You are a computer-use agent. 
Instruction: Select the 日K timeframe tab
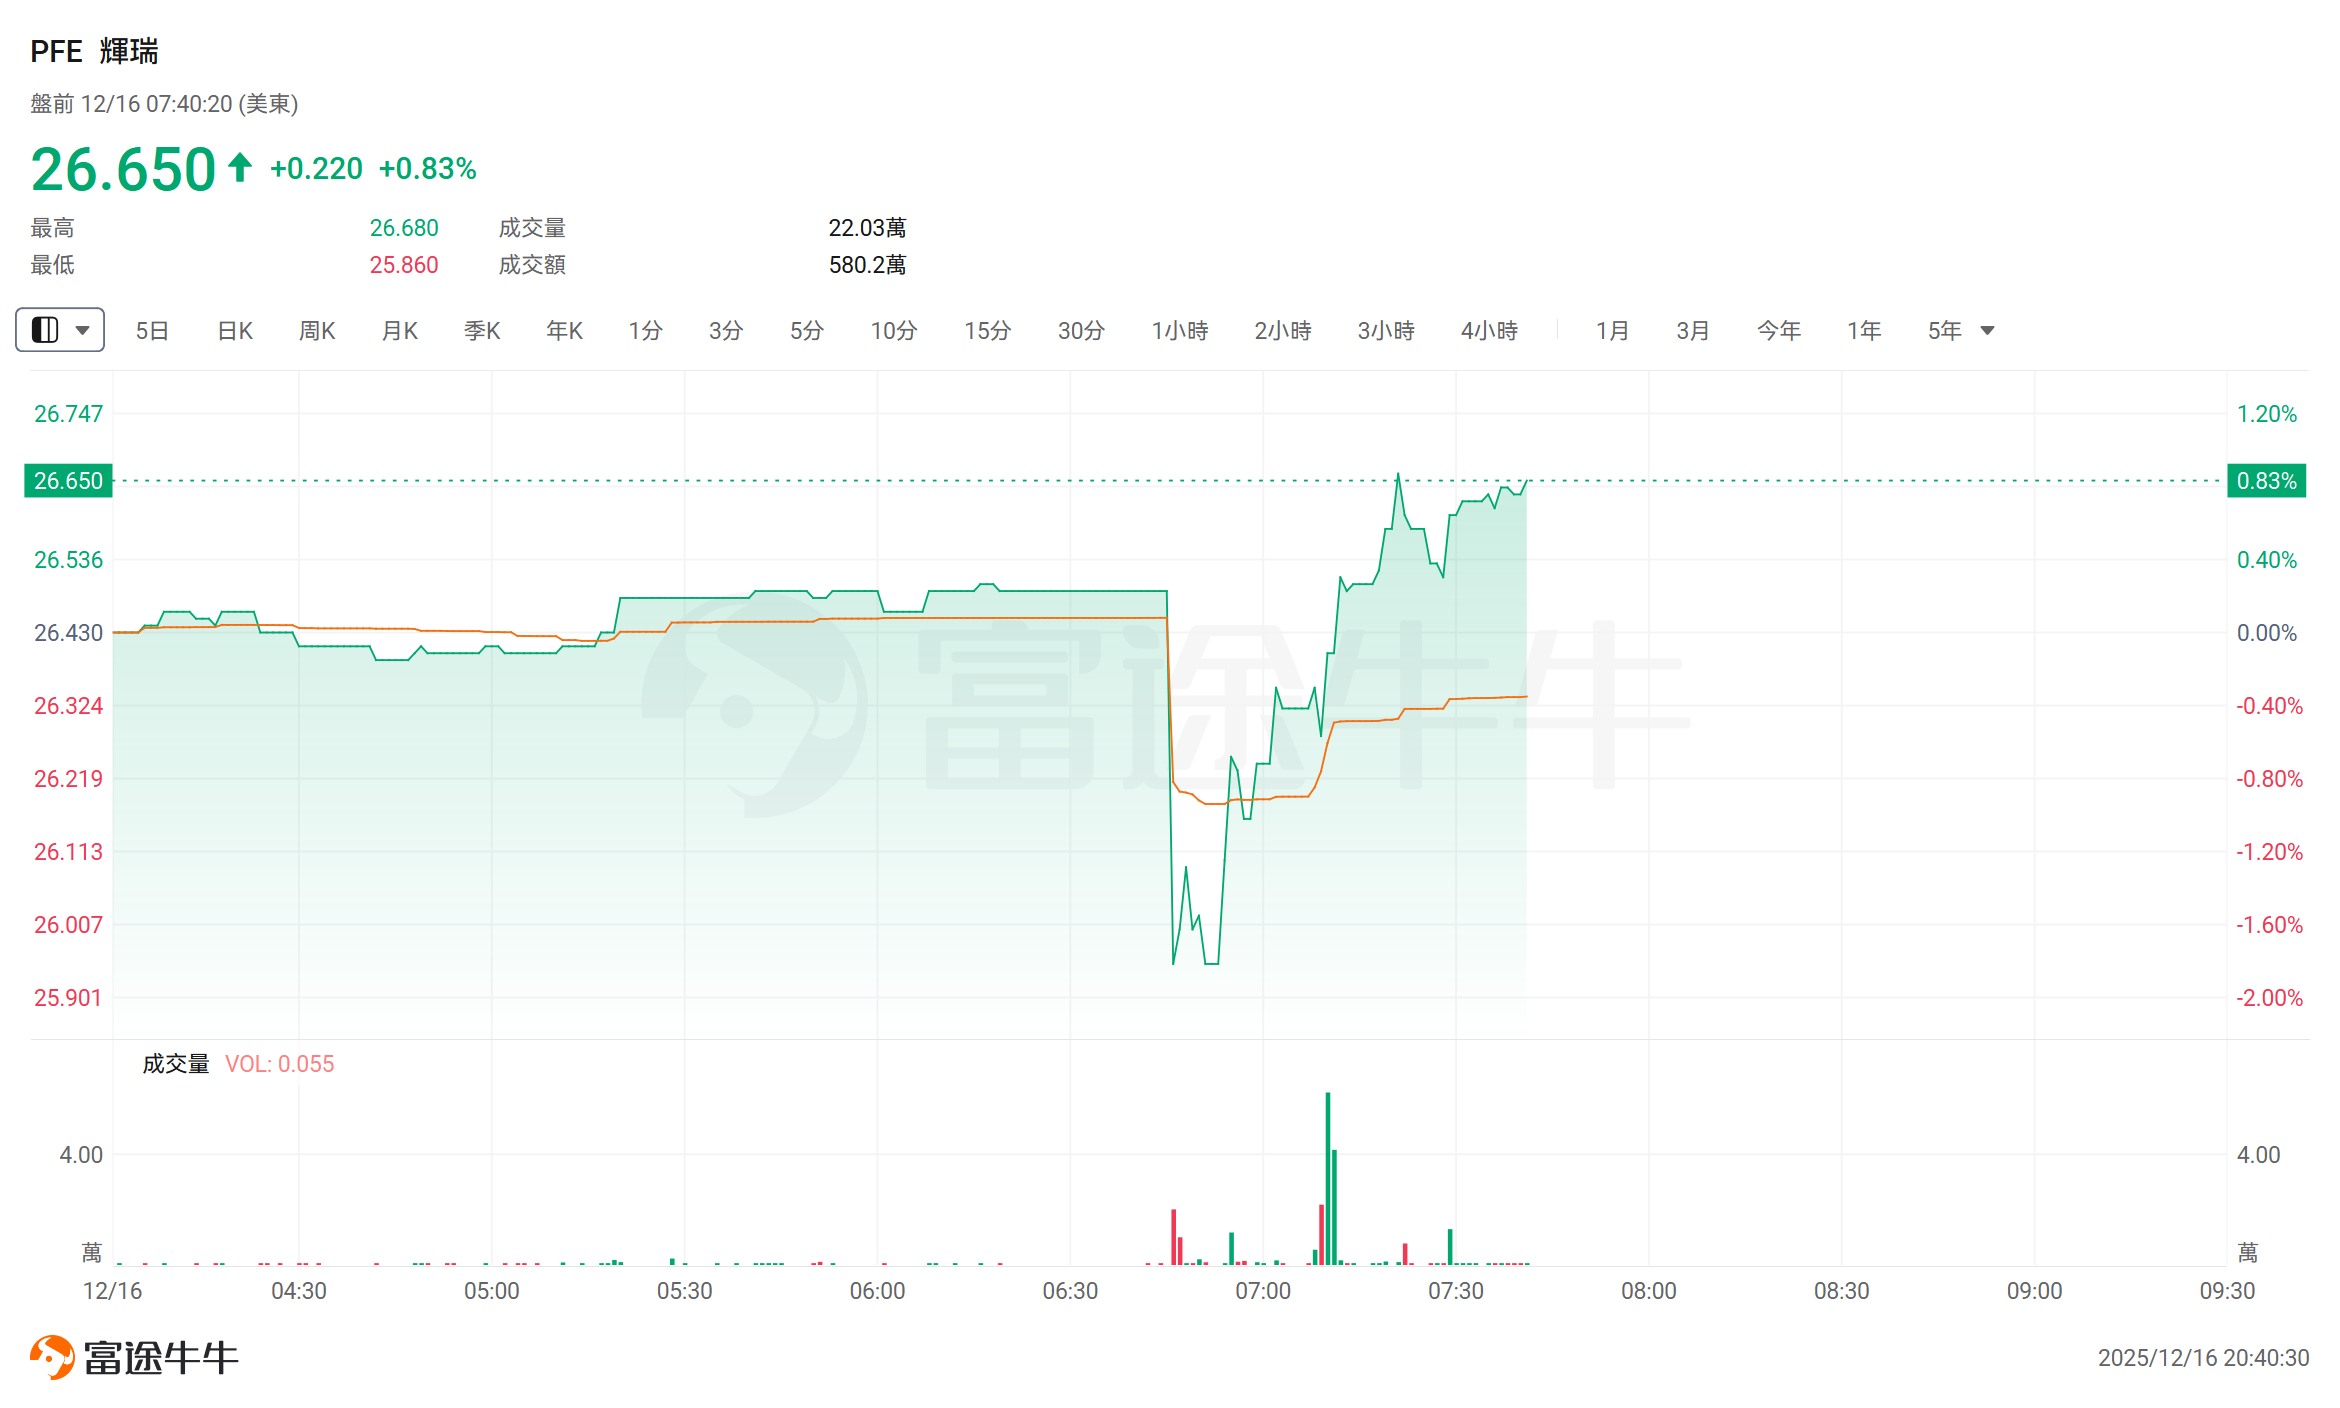235,331
